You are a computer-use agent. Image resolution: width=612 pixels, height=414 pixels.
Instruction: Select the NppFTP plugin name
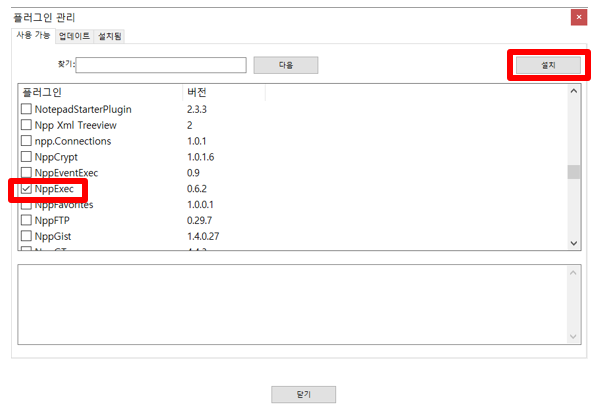(52, 220)
